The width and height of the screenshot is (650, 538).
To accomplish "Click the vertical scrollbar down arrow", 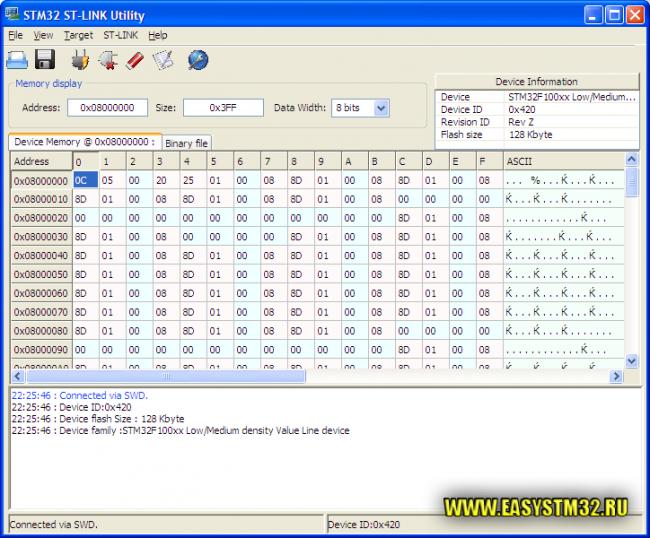I will pyautogui.click(x=631, y=361).
